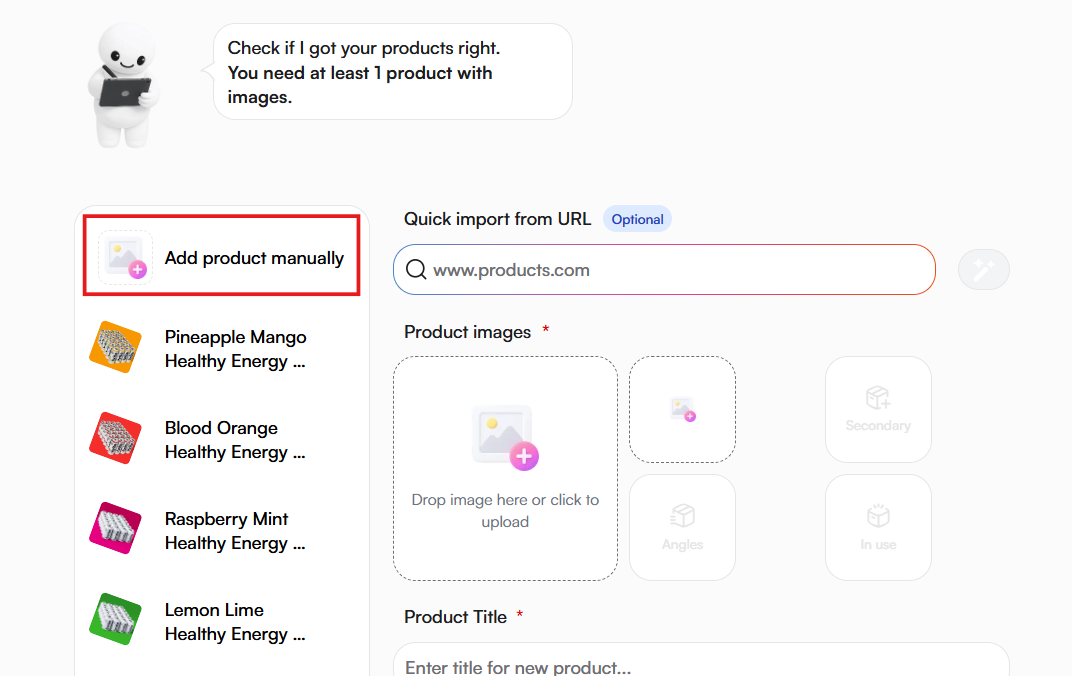Open the Raspberry Mint product thumbnail

(x=115, y=530)
